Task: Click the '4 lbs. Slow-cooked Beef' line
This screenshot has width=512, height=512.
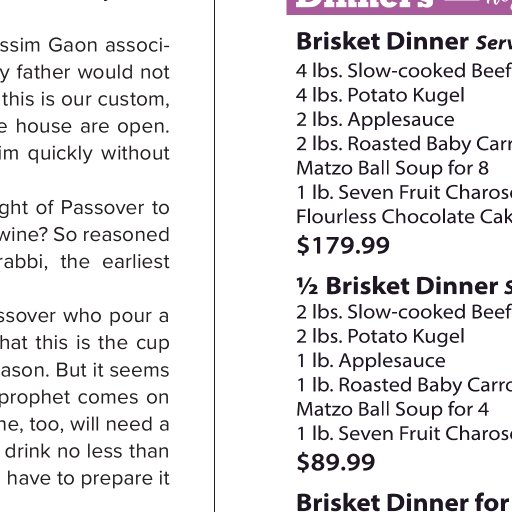Action: pos(404,71)
